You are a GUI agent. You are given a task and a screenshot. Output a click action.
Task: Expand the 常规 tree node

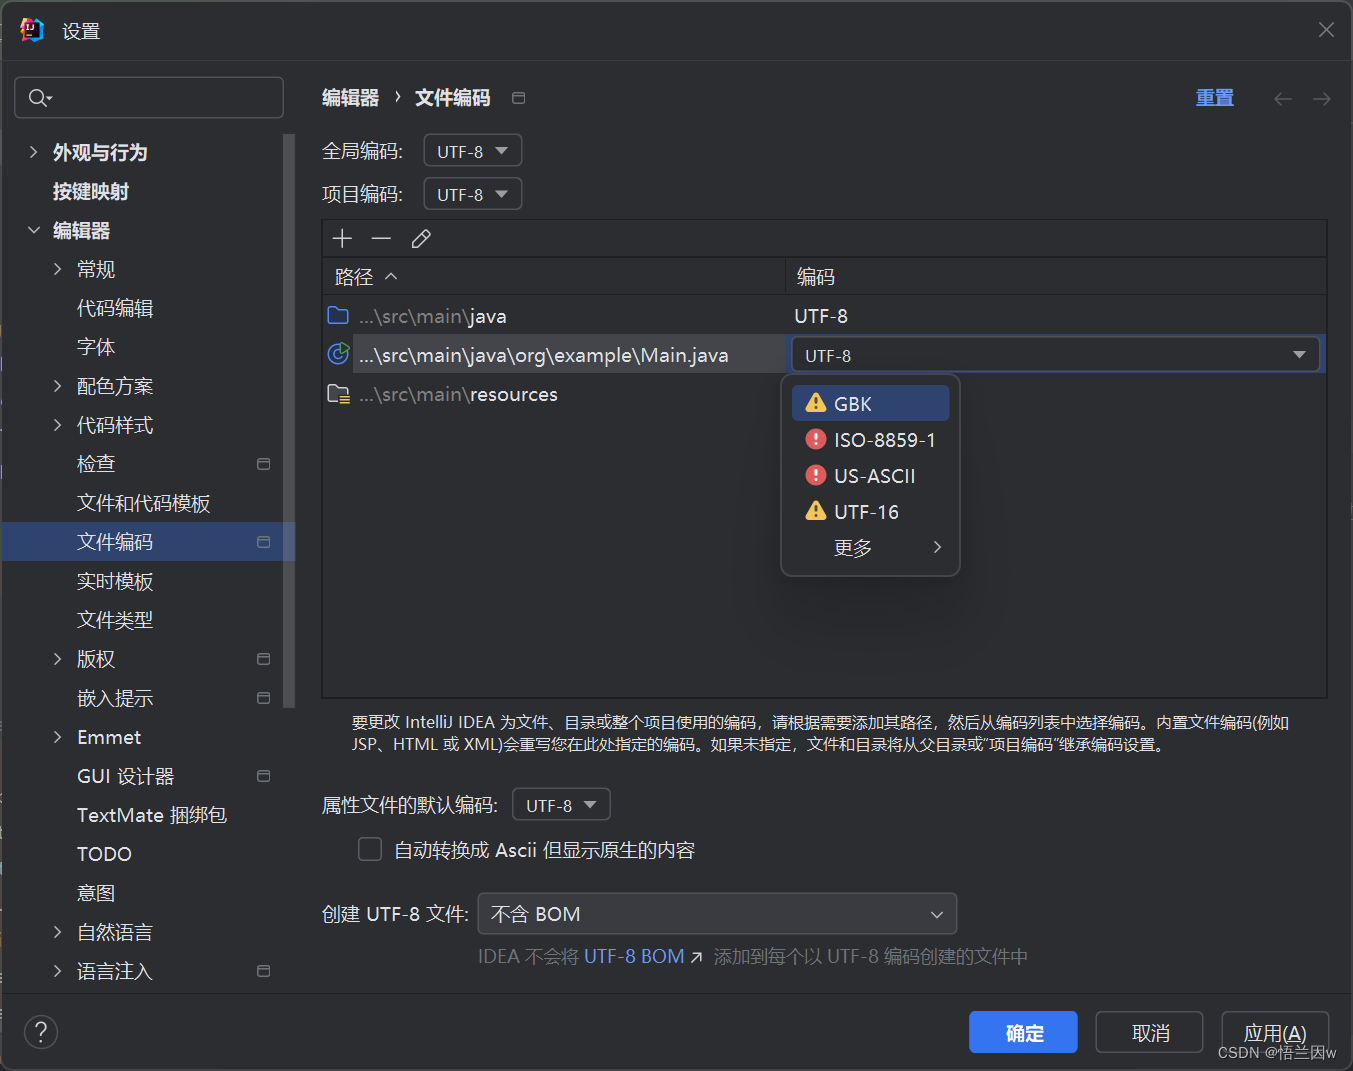58,269
